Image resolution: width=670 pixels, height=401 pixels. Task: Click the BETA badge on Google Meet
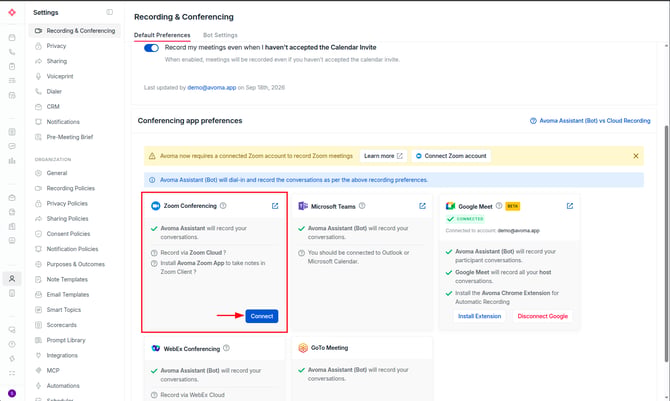point(512,206)
